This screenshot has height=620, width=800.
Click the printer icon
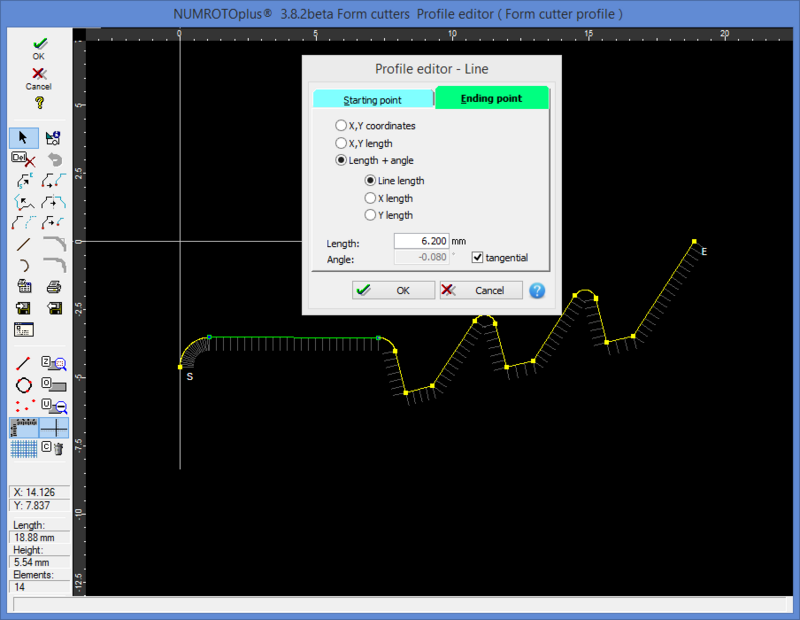tap(54, 286)
